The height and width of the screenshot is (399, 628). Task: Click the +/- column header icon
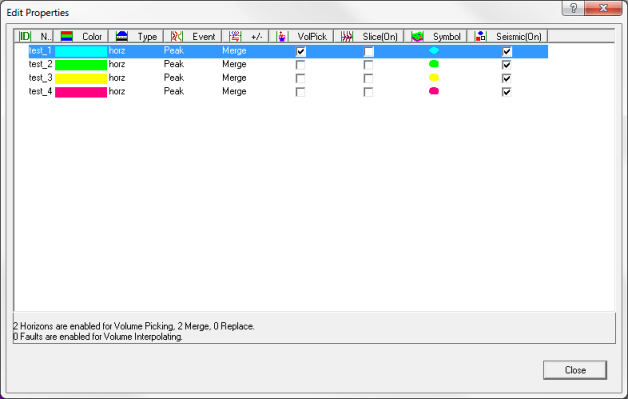pos(235,36)
